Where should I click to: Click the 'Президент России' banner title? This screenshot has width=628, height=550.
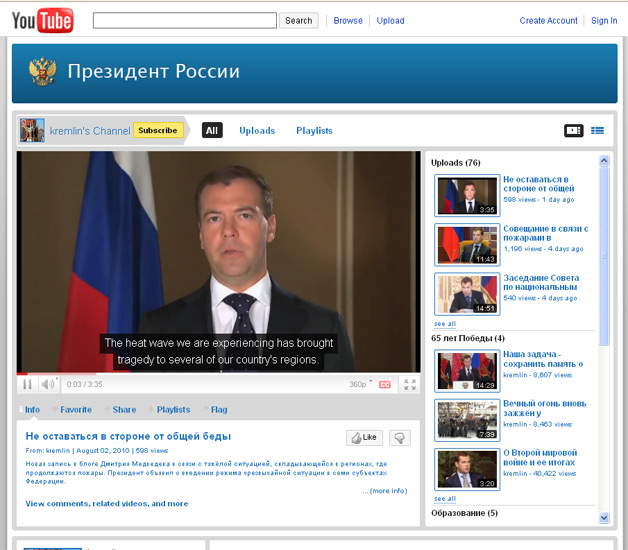click(x=153, y=71)
